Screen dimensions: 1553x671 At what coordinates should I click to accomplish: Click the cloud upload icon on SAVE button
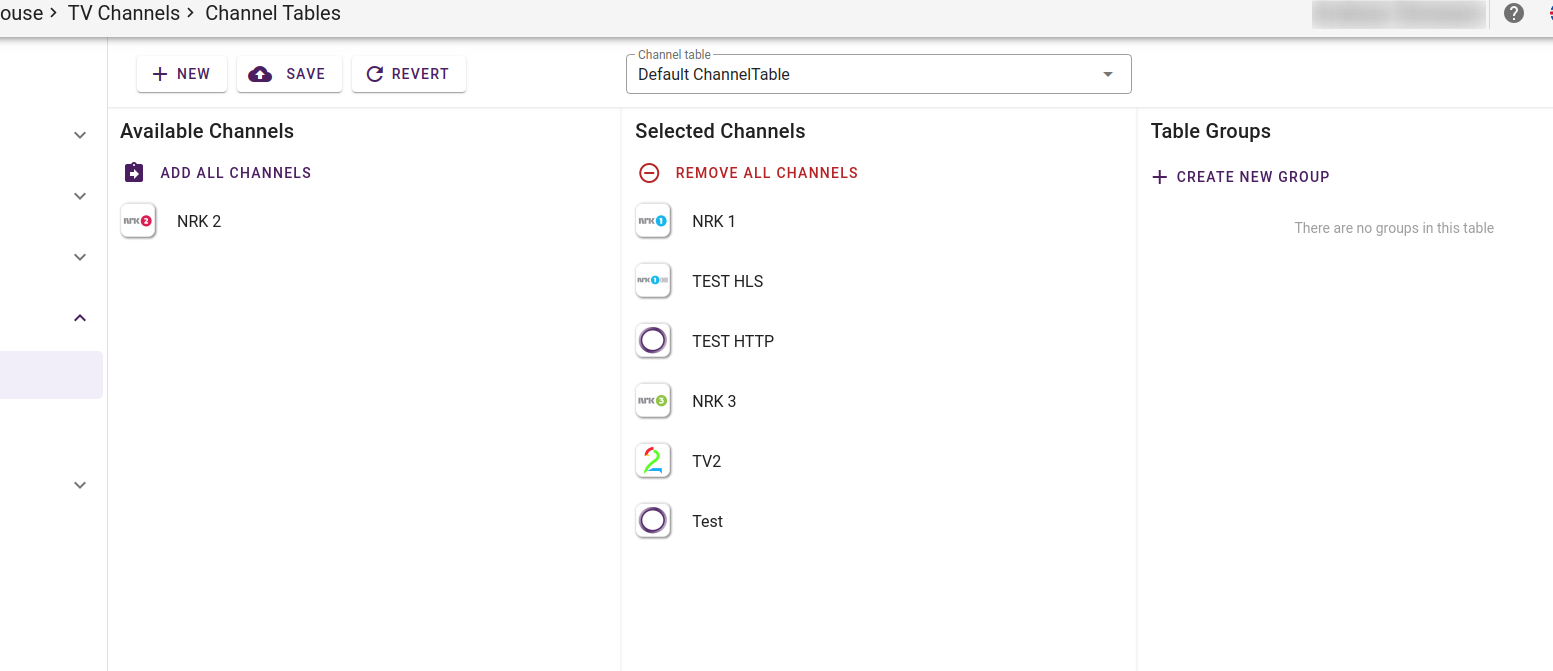point(260,73)
